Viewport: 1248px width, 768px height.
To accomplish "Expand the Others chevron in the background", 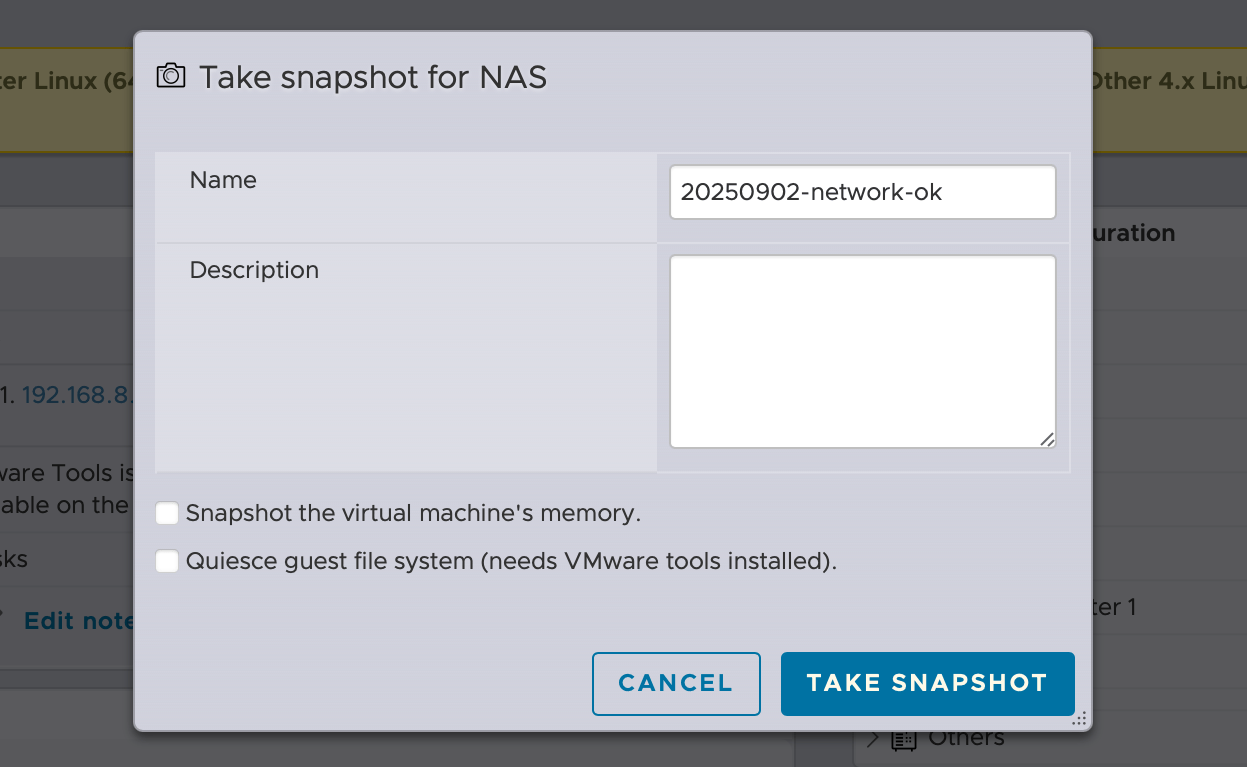I will pos(873,740).
